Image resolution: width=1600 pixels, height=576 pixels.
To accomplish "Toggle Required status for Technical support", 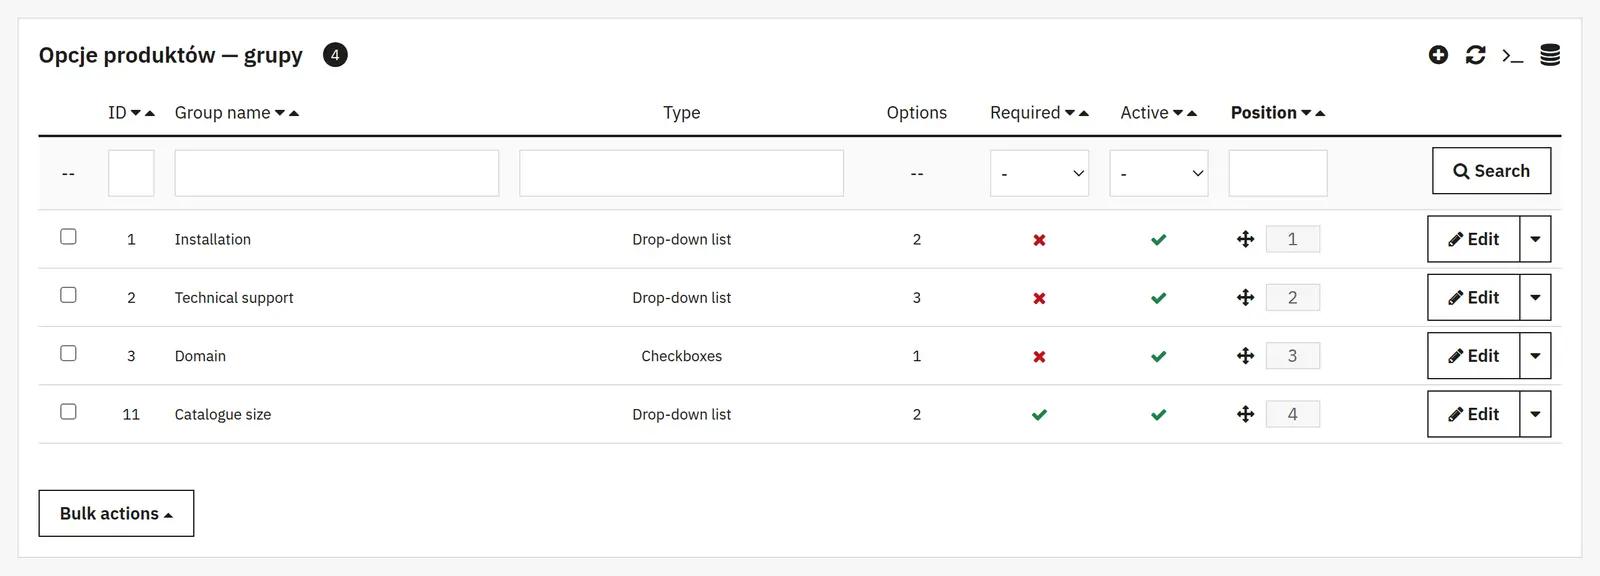I will [x=1039, y=298].
